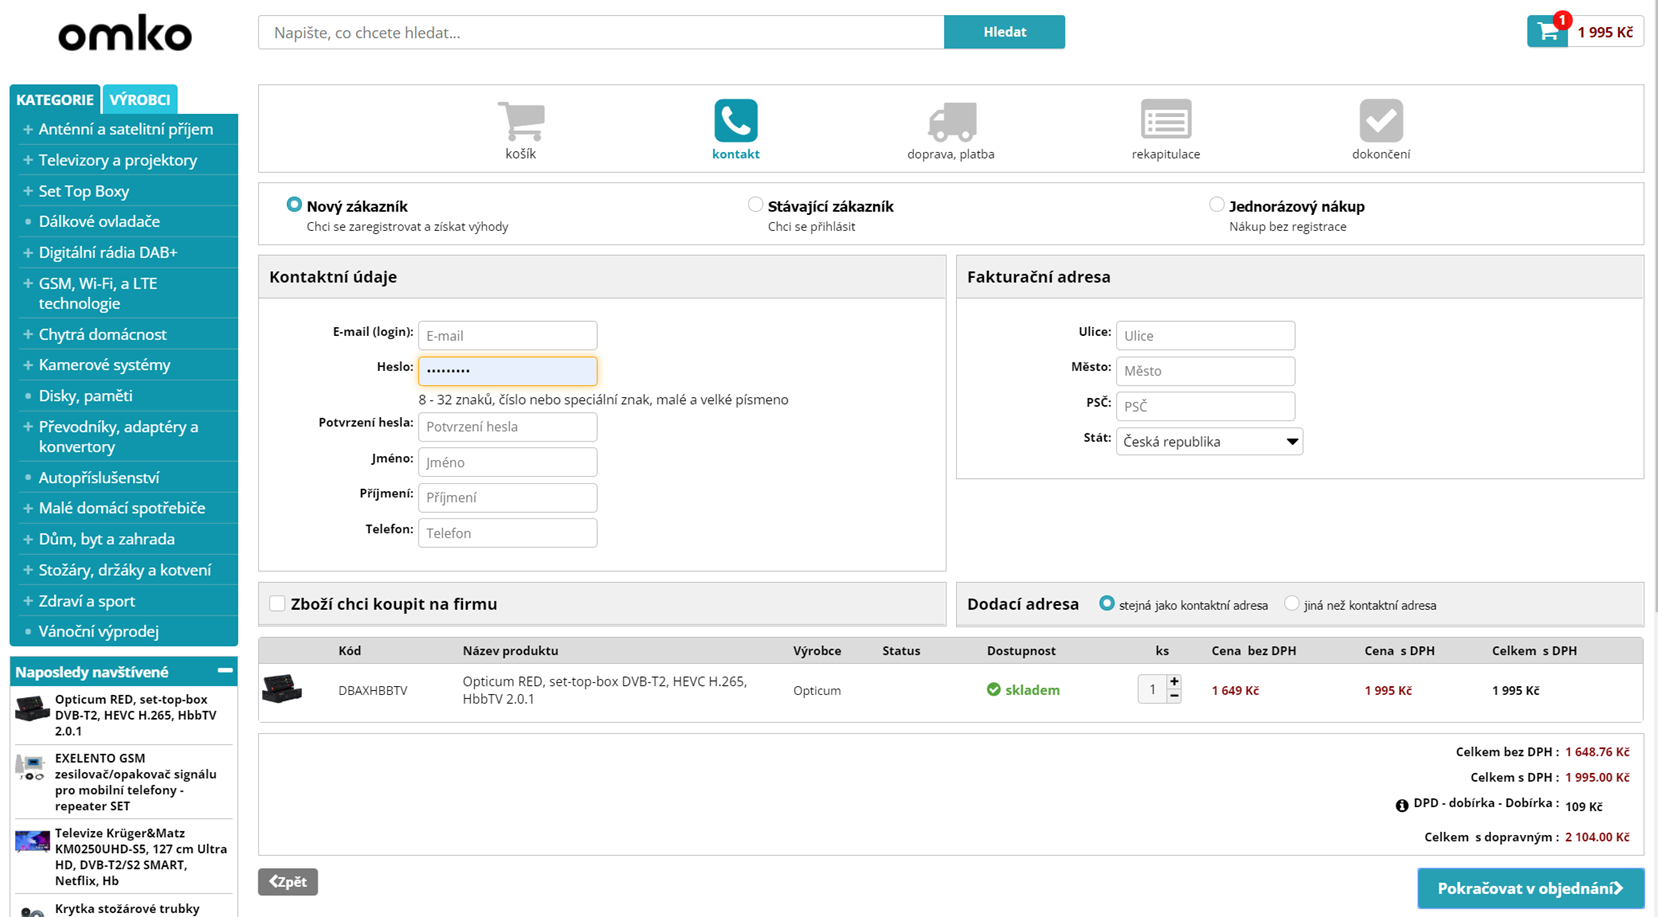The width and height of the screenshot is (1658, 917).
Task: Click the cart total 1 995 Kč
Action: (x=1605, y=32)
